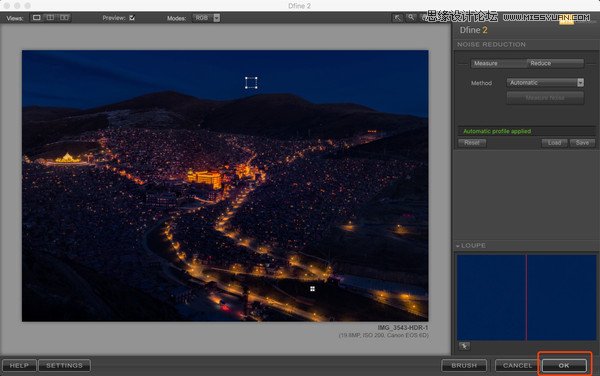
Task: Confirm with the OK button
Action: pos(564,365)
